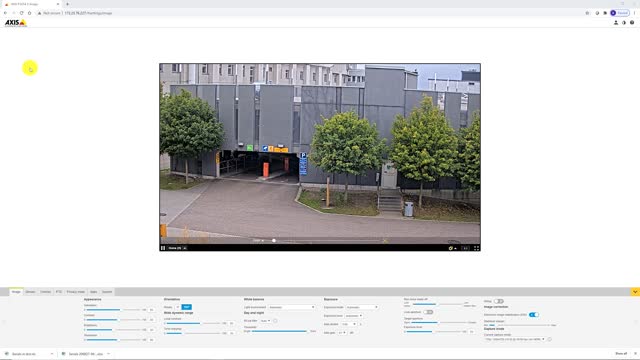Select the Image tab

click(16, 292)
